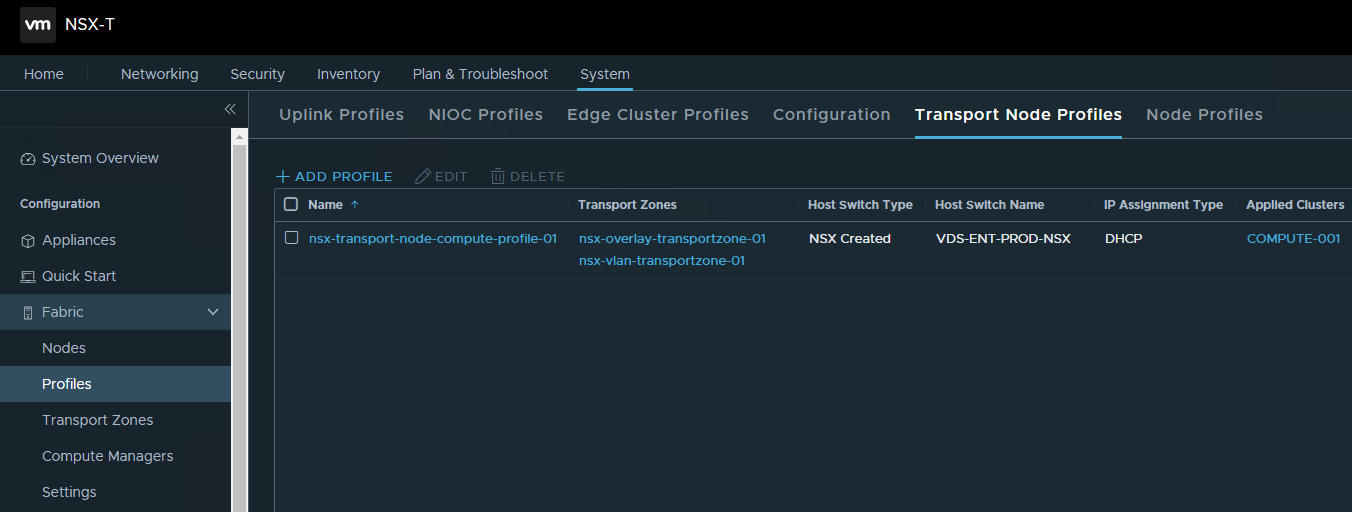Viewport: 1352px width, 512px height.
Task: Open nsx-overlay-transportzone-01 link
Action: pos(672,239)
